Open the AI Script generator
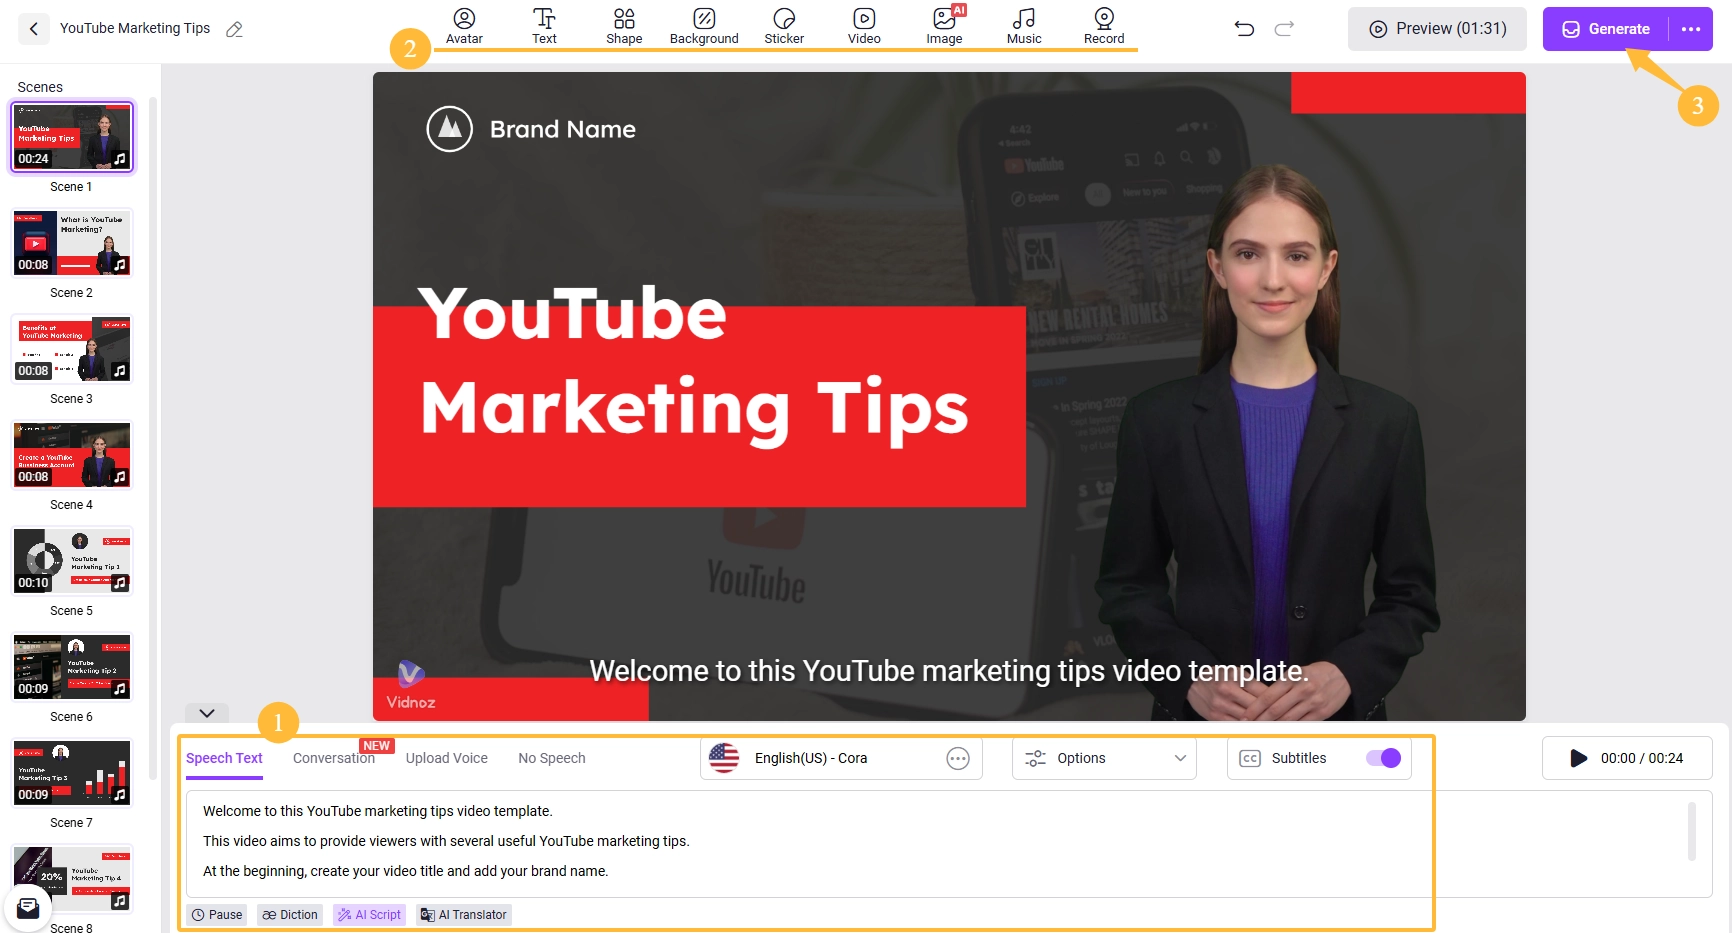The image size is (1732, 933). tap(369, 914)
